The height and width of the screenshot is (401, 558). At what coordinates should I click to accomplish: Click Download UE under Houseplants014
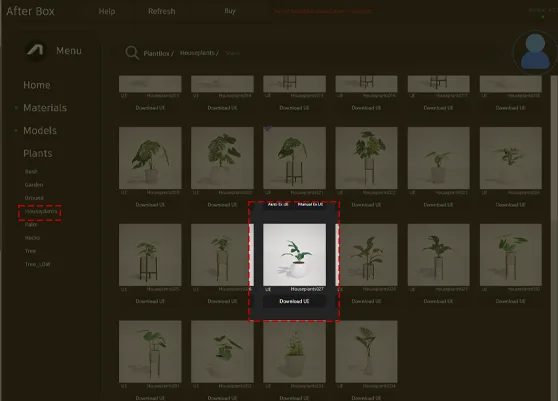(222, 108)
